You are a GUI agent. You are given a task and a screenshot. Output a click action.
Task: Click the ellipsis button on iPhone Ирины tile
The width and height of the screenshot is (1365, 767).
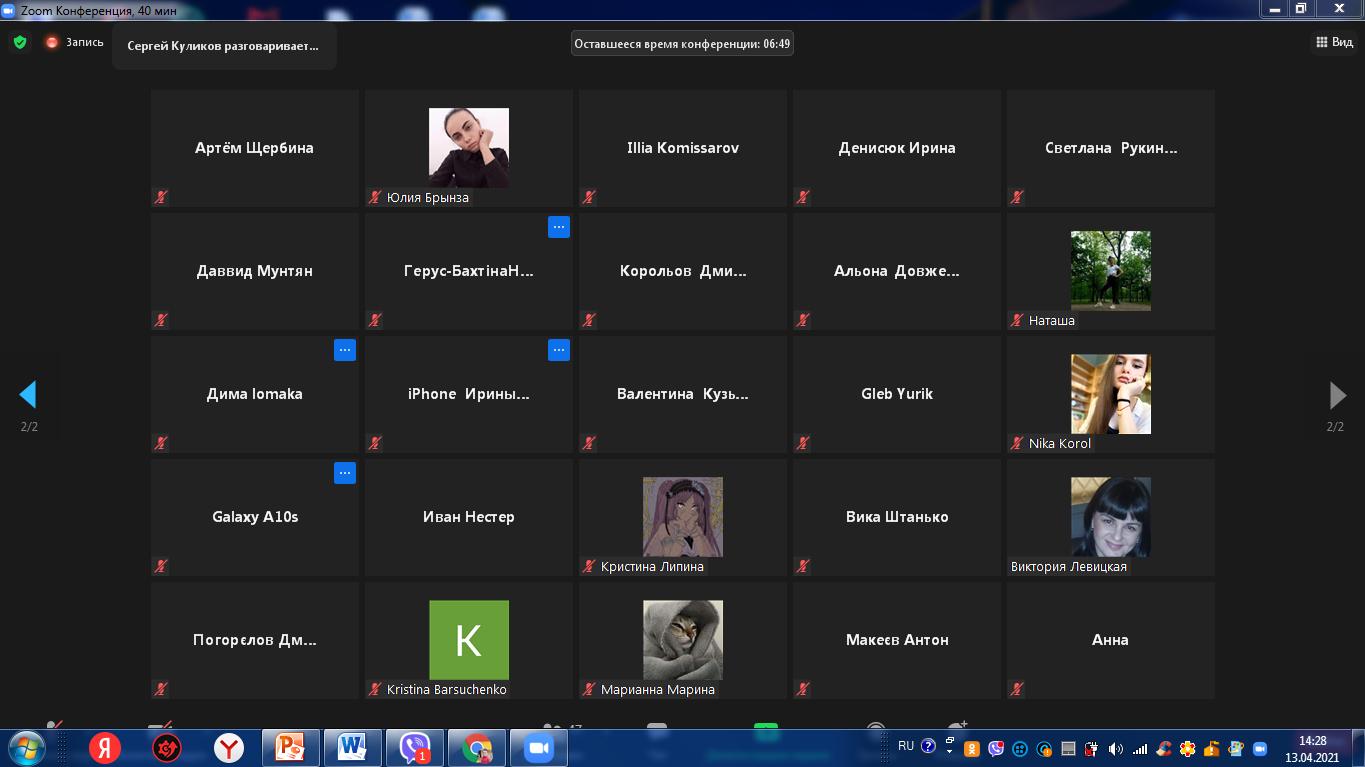[x=559, y=350]
